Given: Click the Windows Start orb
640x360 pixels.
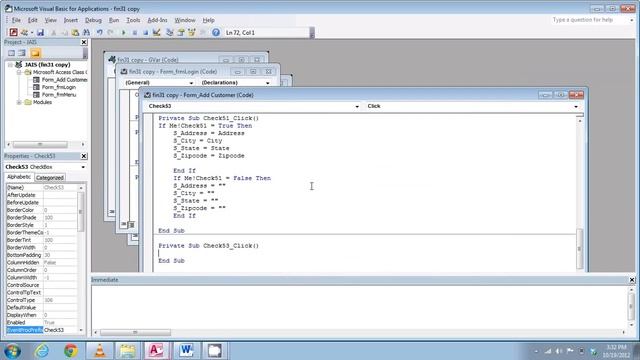Looking at the screenshot, I should coord(12,351).
